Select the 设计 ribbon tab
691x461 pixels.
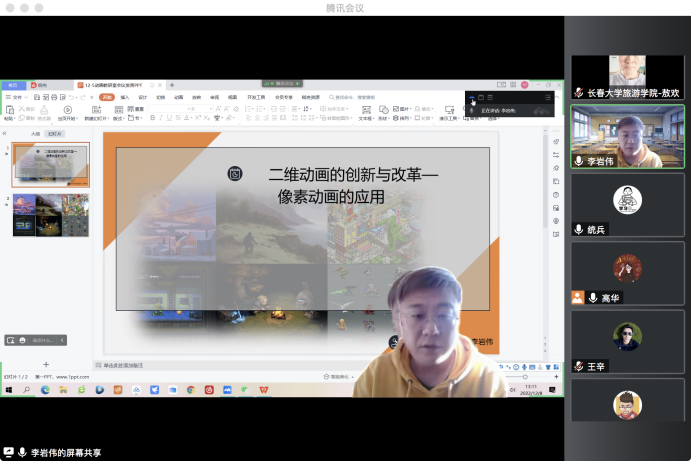pos(142,97)
